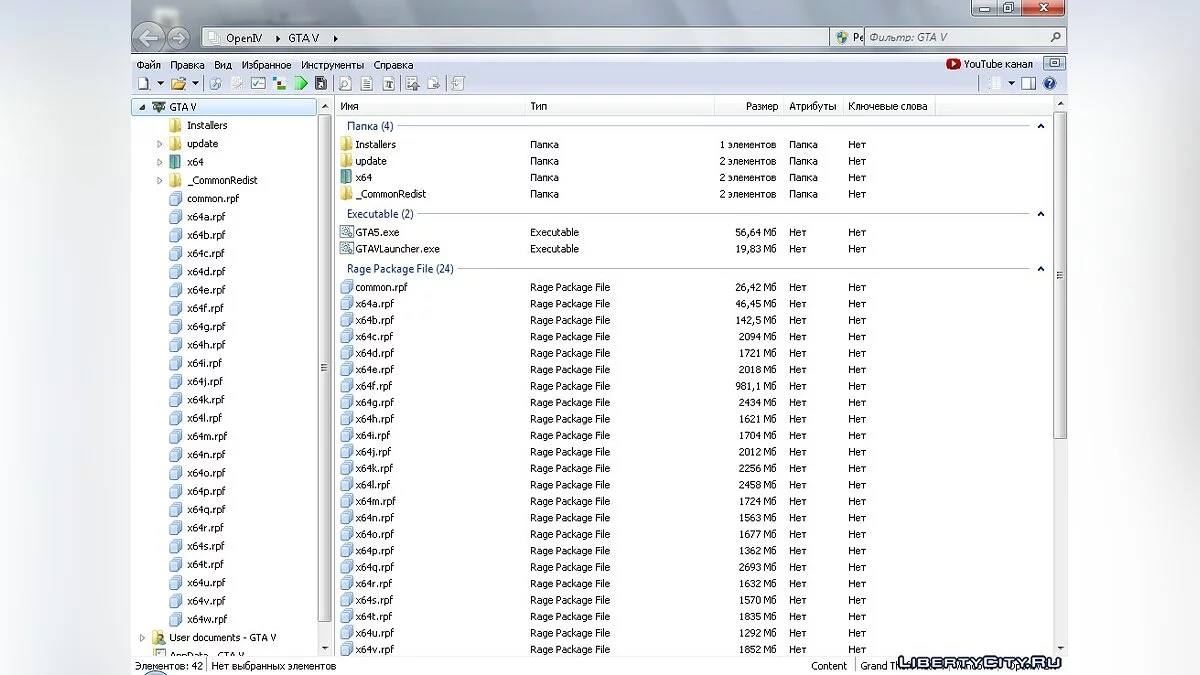Select x64m.rpf in the left tree
Screen dimensions: 1200x675
[206, 437]
